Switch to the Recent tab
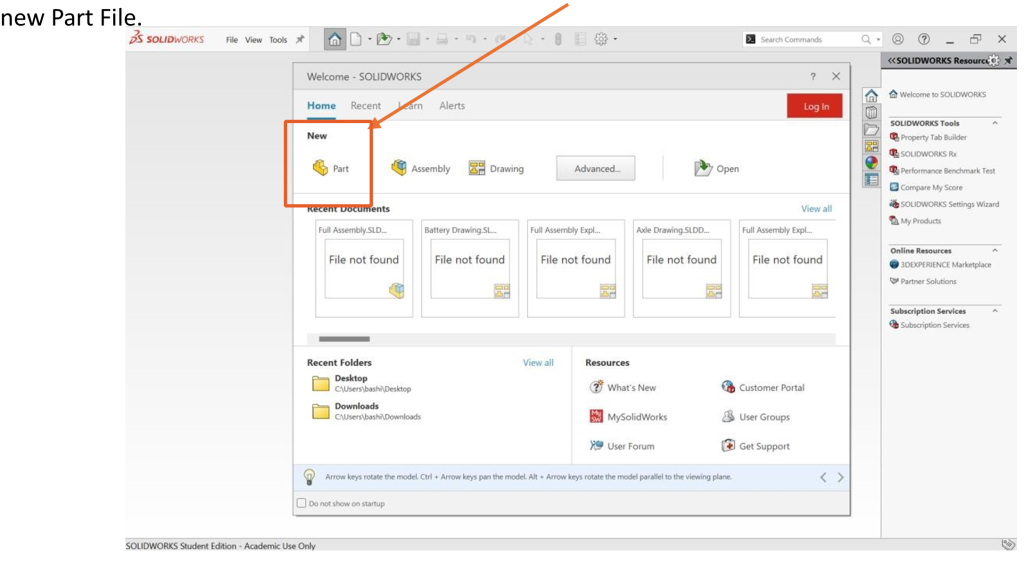1024x565 pixels. click(366, 105)
